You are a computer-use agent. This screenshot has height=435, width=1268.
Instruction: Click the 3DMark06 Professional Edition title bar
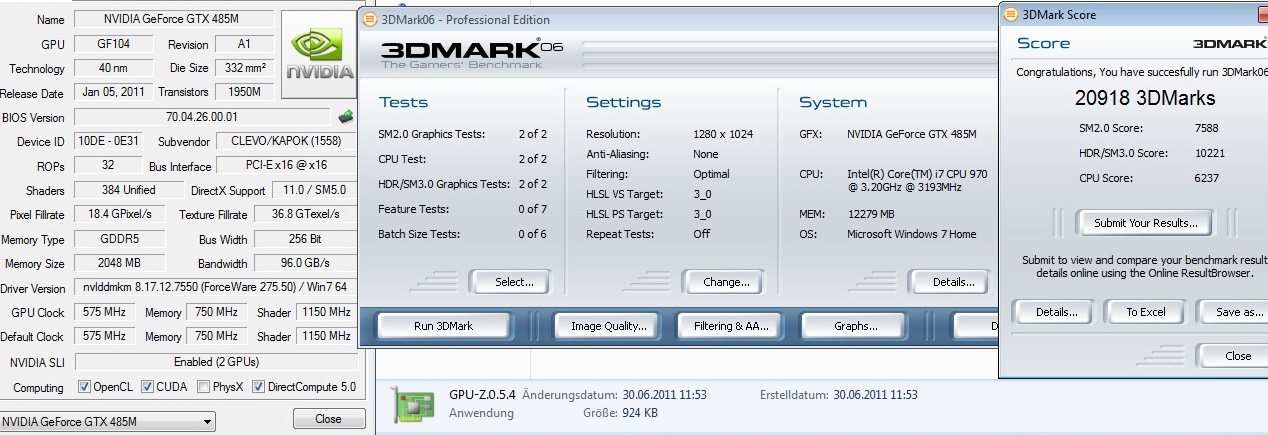click(x=680, y=19)
